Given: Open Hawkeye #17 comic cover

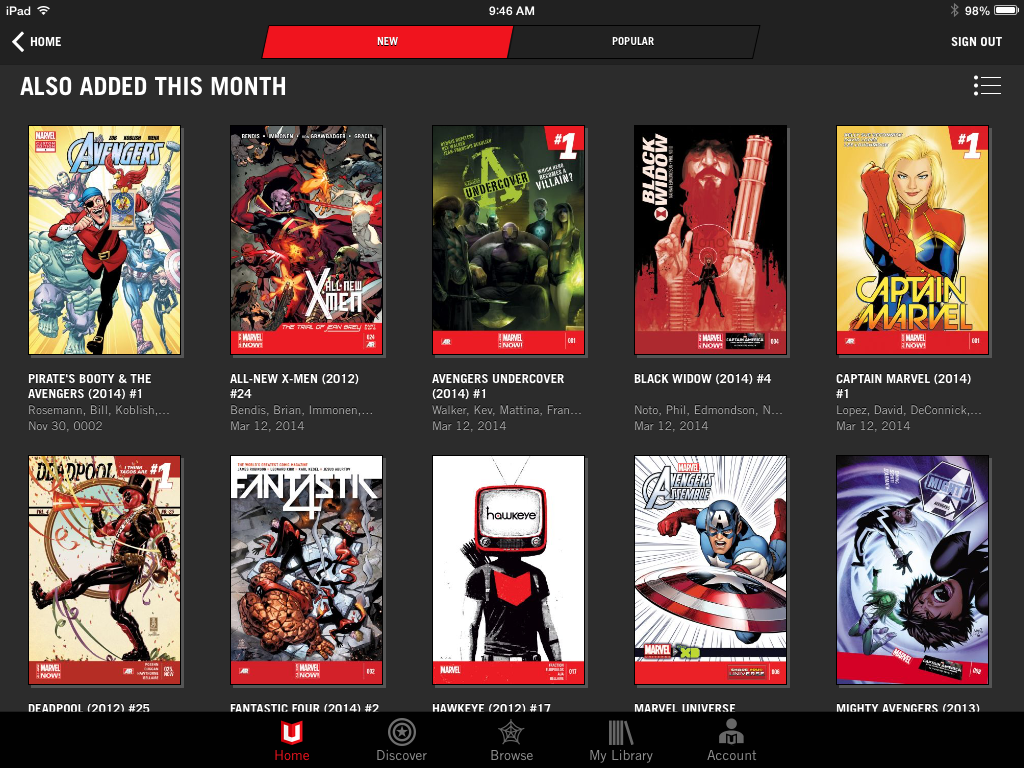Looking at the screenshot, I should (508, 570).
